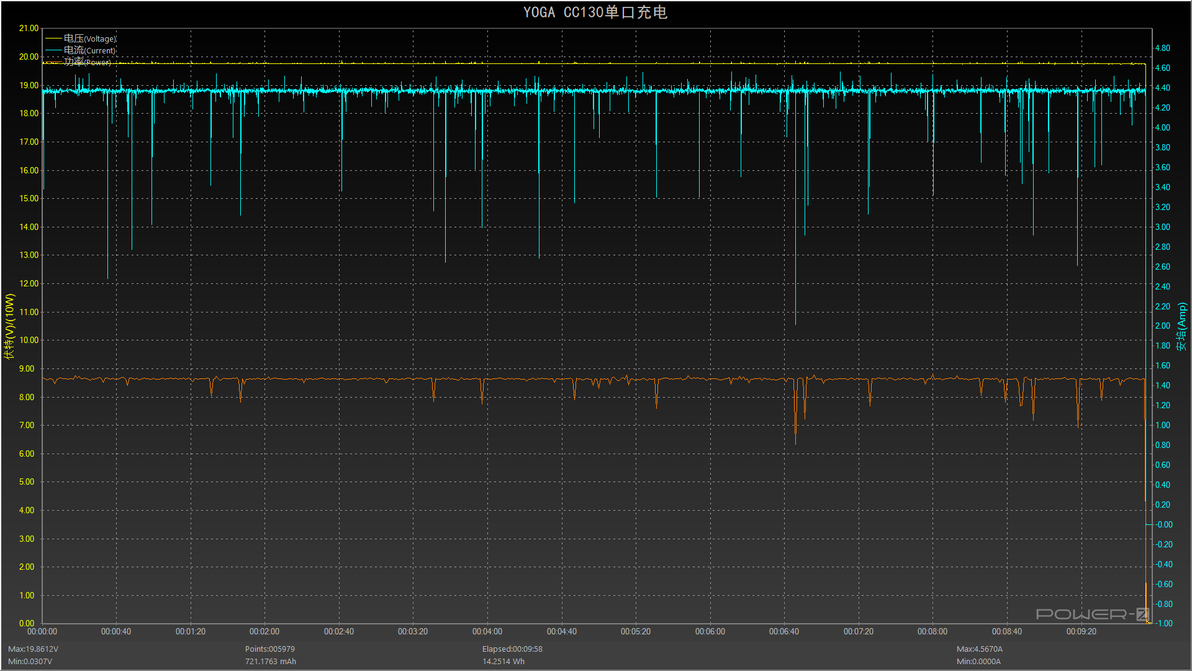The image size is (1192, 671).
Task: Click the "00:05:20" time axis label
Action: click(636, 631)
